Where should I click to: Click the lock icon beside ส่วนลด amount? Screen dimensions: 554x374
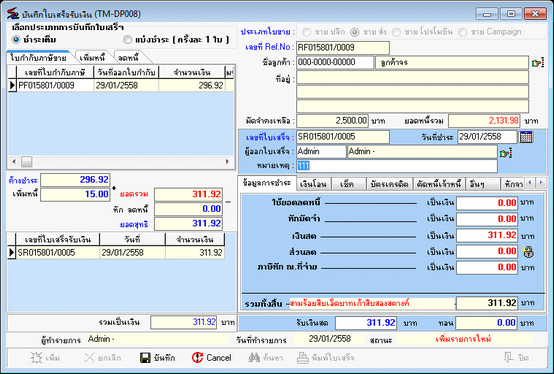tap(528, 252)
